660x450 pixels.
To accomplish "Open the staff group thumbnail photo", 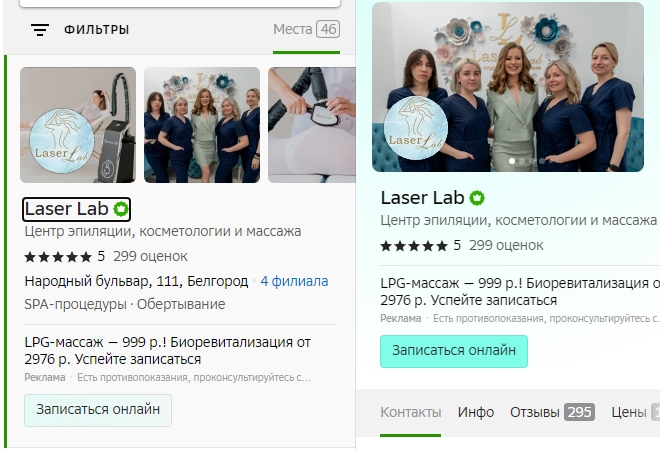I will click(202, 125).
